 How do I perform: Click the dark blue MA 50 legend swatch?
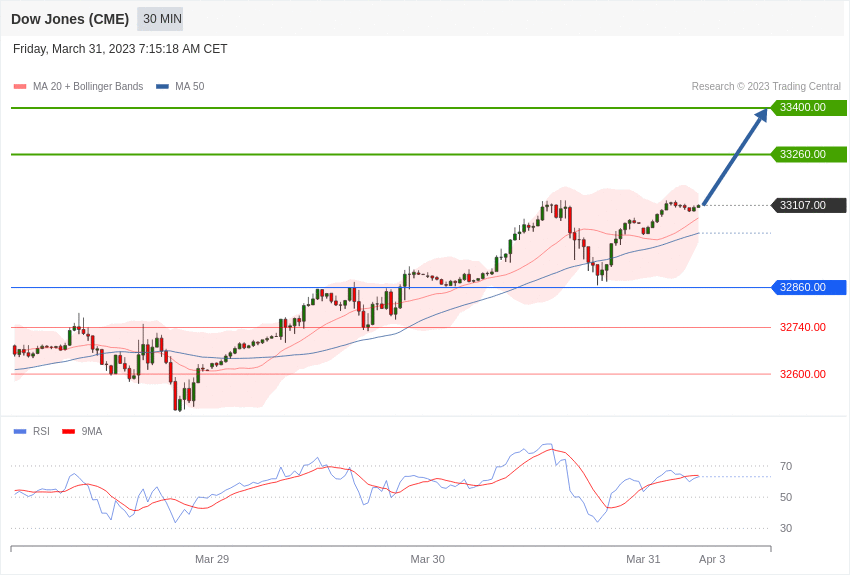tap(162, 86)
